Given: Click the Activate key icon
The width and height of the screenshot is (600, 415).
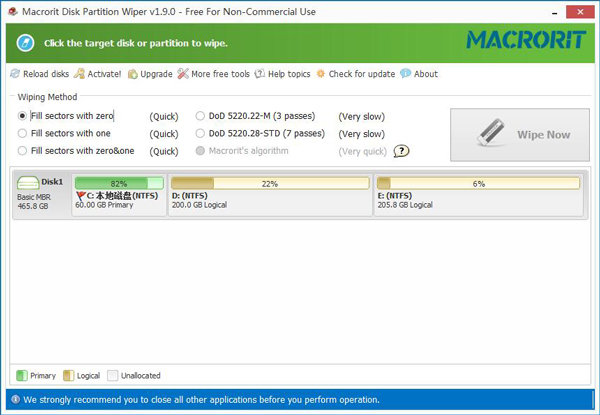Looking at the screenshot, I should pyautogui.click(x=80, y=73).
